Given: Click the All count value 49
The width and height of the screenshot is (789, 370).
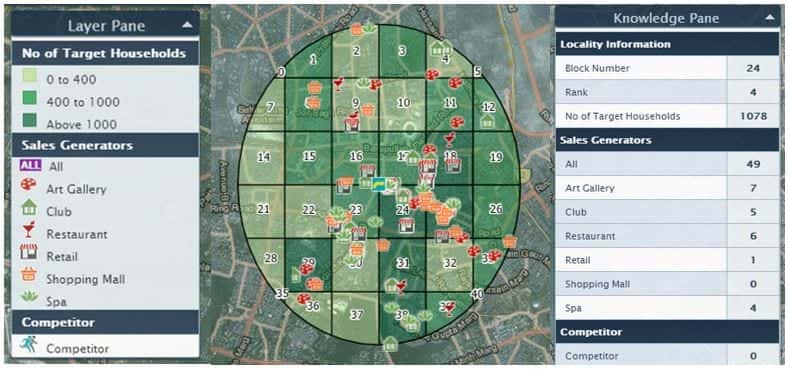Looking at the screenshot, I should [x=753, y=164].
